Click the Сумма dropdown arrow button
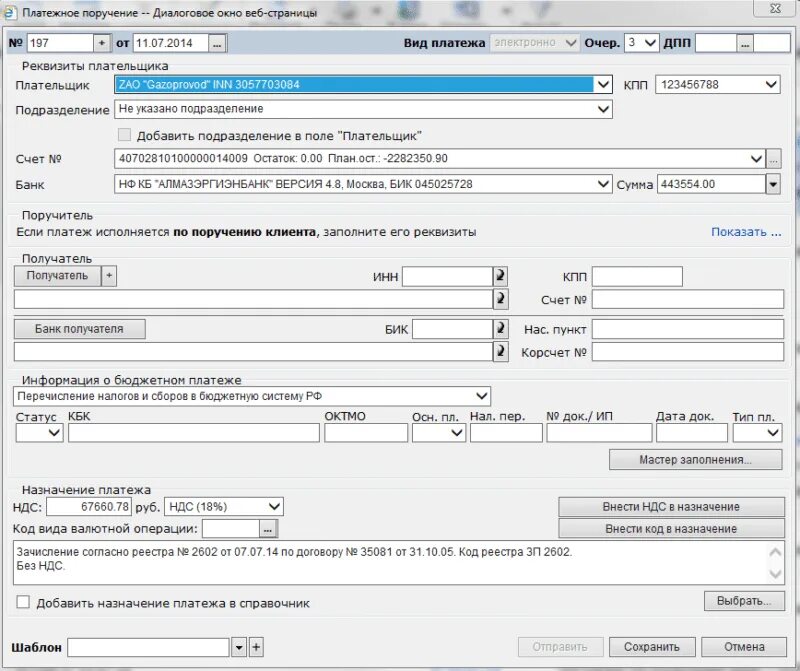Screen dimensions: 800x671 (773, 184)
